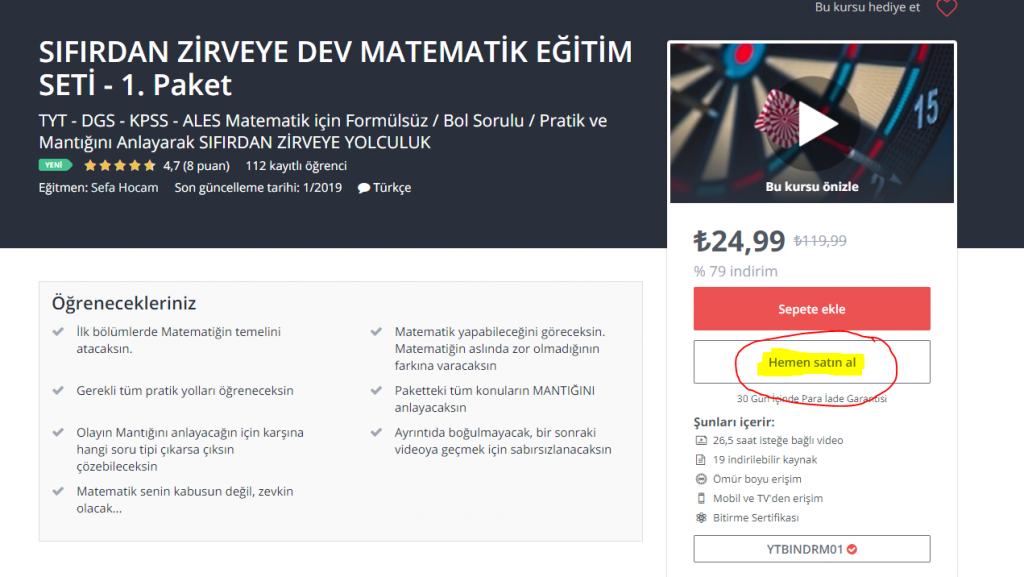The height and width of the screenshot is (577, 1024).
Task: Click the 4,7 (8 puan) rating text
Action: [x=197, y=166]
